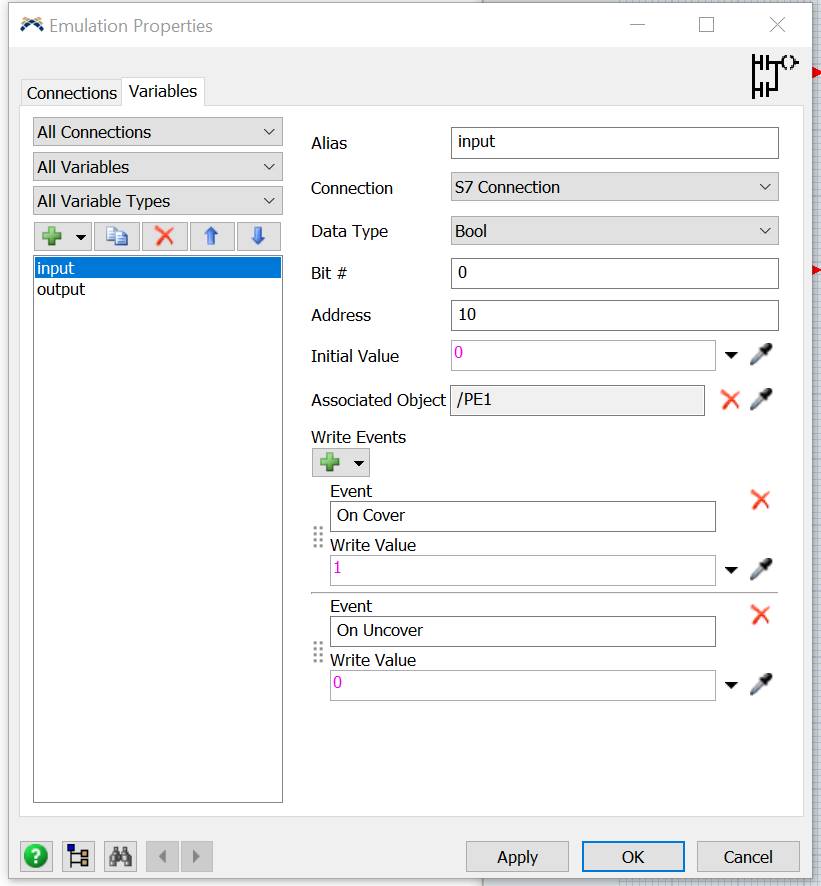Screen dimensions: 821x886
Task: Delete the selected variable with red X
Action: coord(164,236)
